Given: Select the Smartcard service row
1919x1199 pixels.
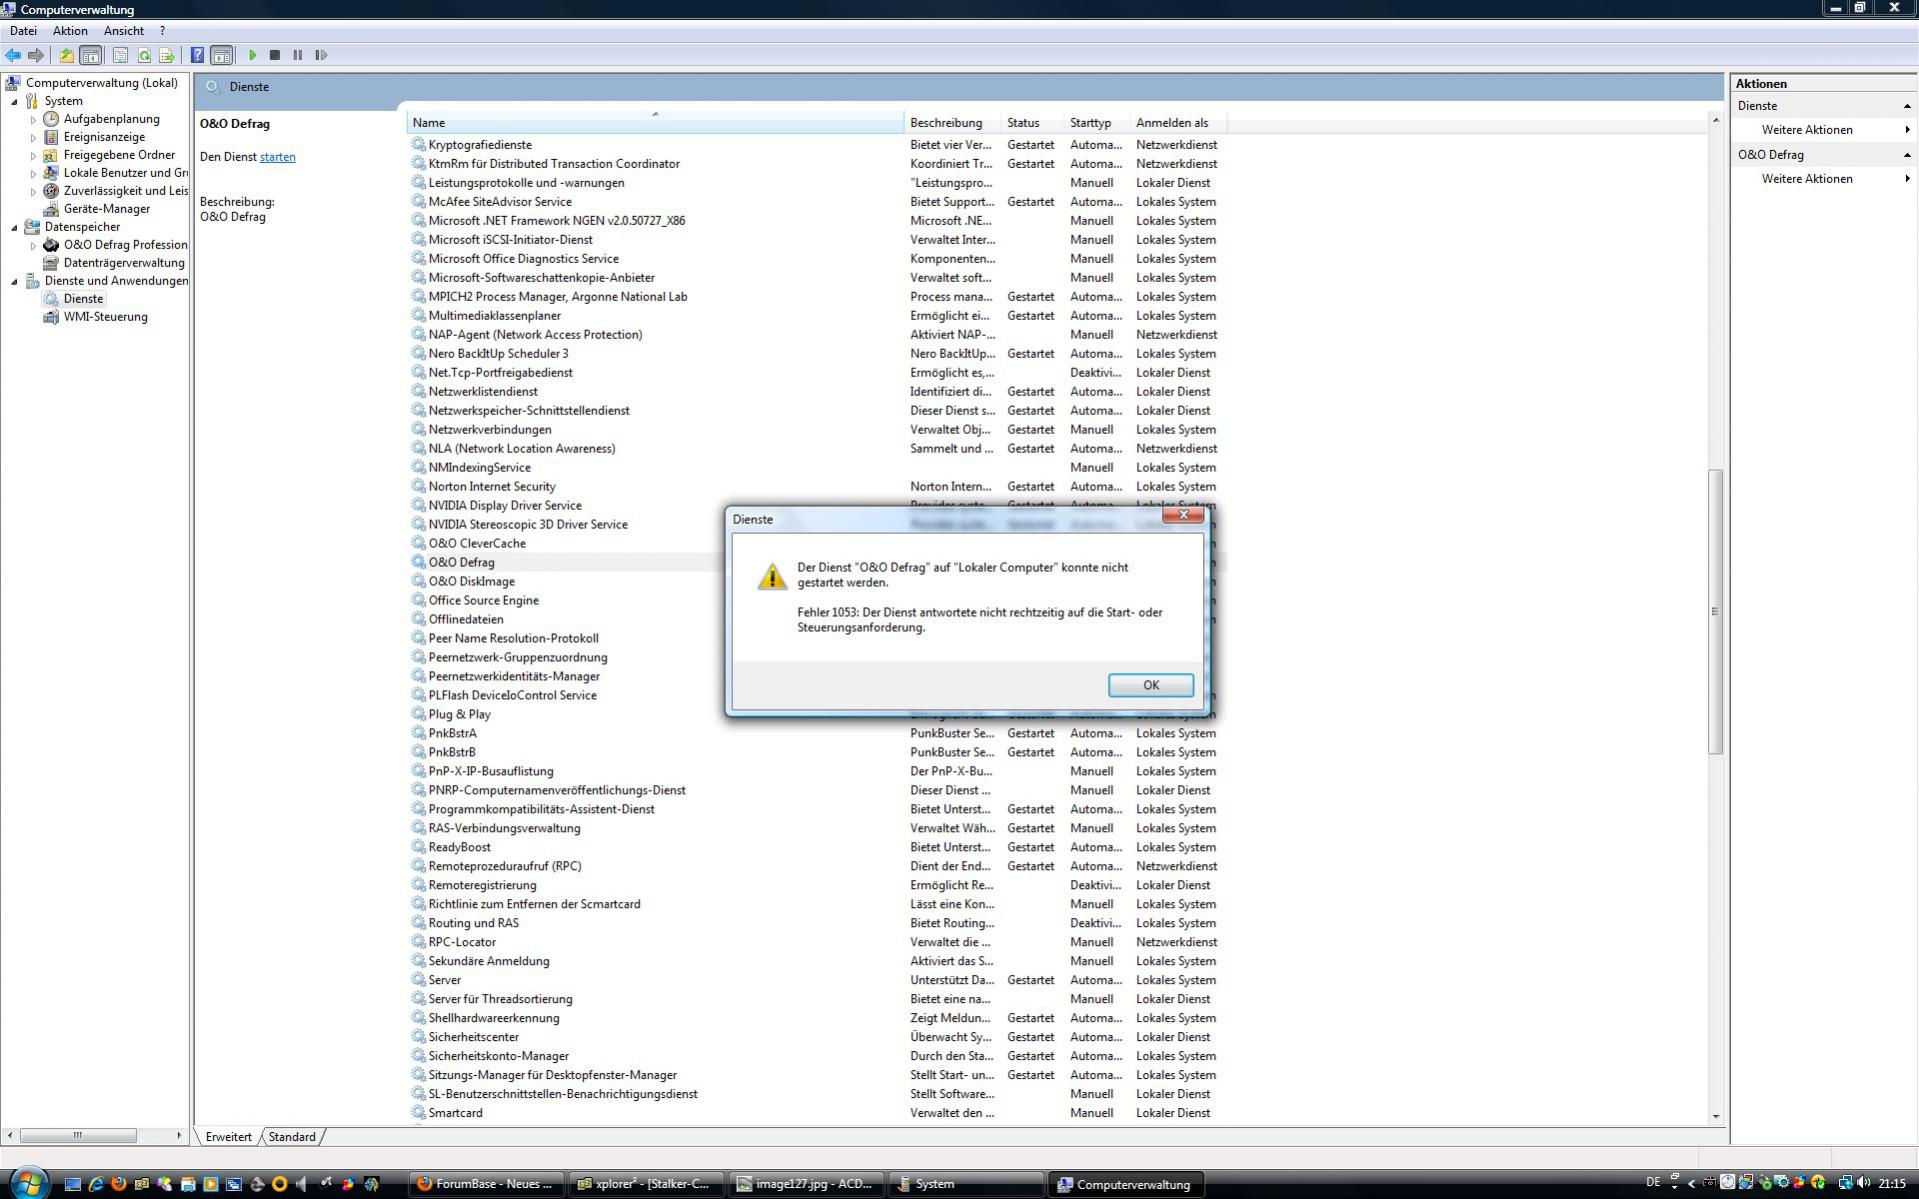Looking at the screenshot, I should click(x=815, y=1113).
